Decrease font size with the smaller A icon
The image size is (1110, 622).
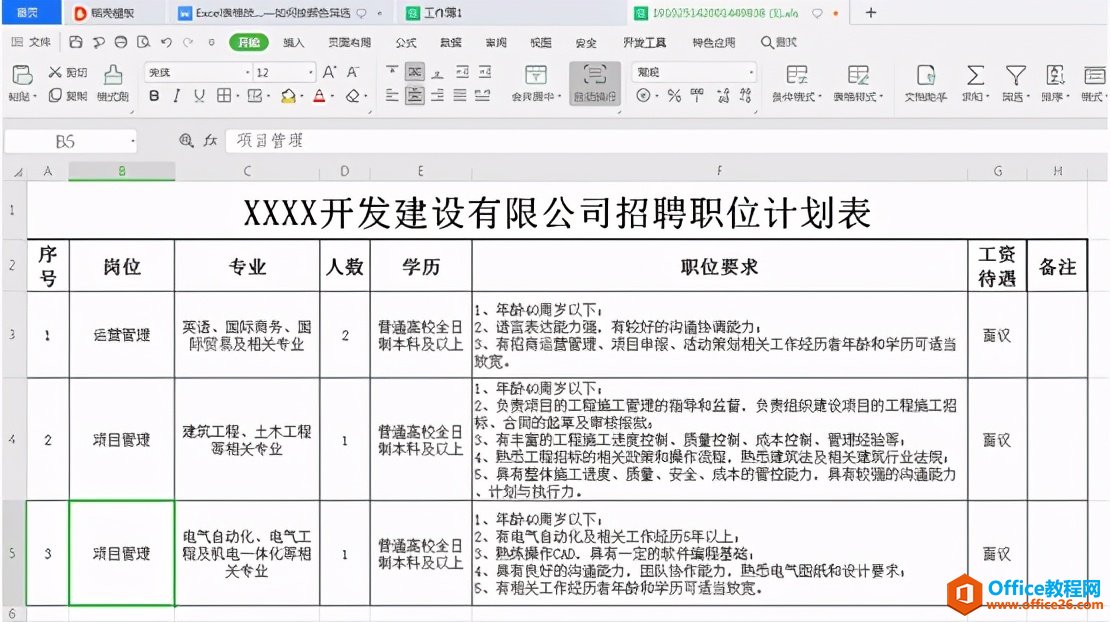[x=353, y=72]
